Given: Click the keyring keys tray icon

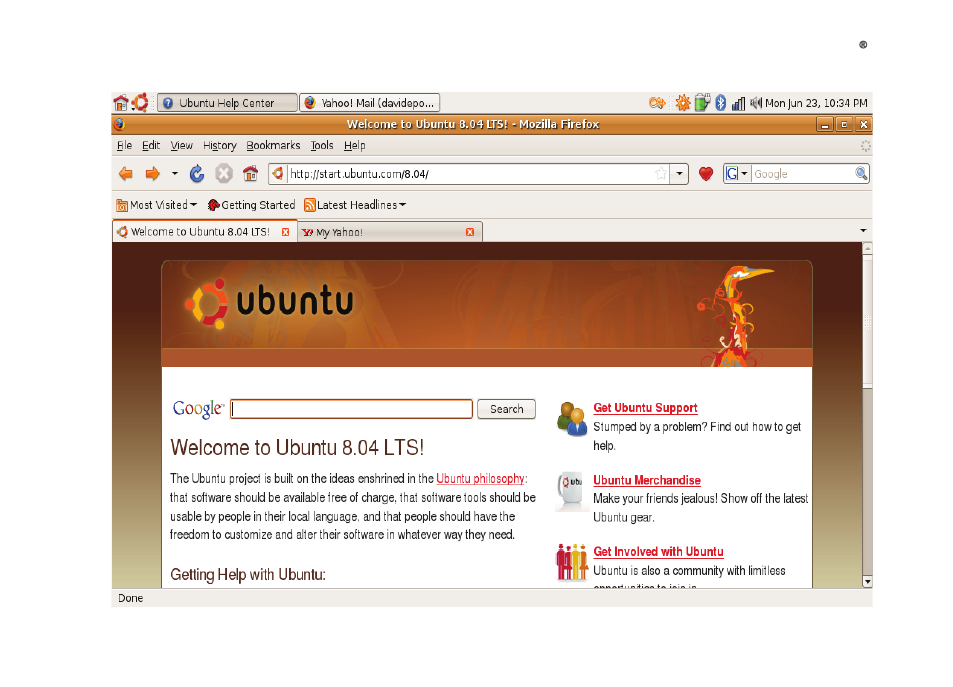Looking at the screenshot, I should (x=656, y=103).
